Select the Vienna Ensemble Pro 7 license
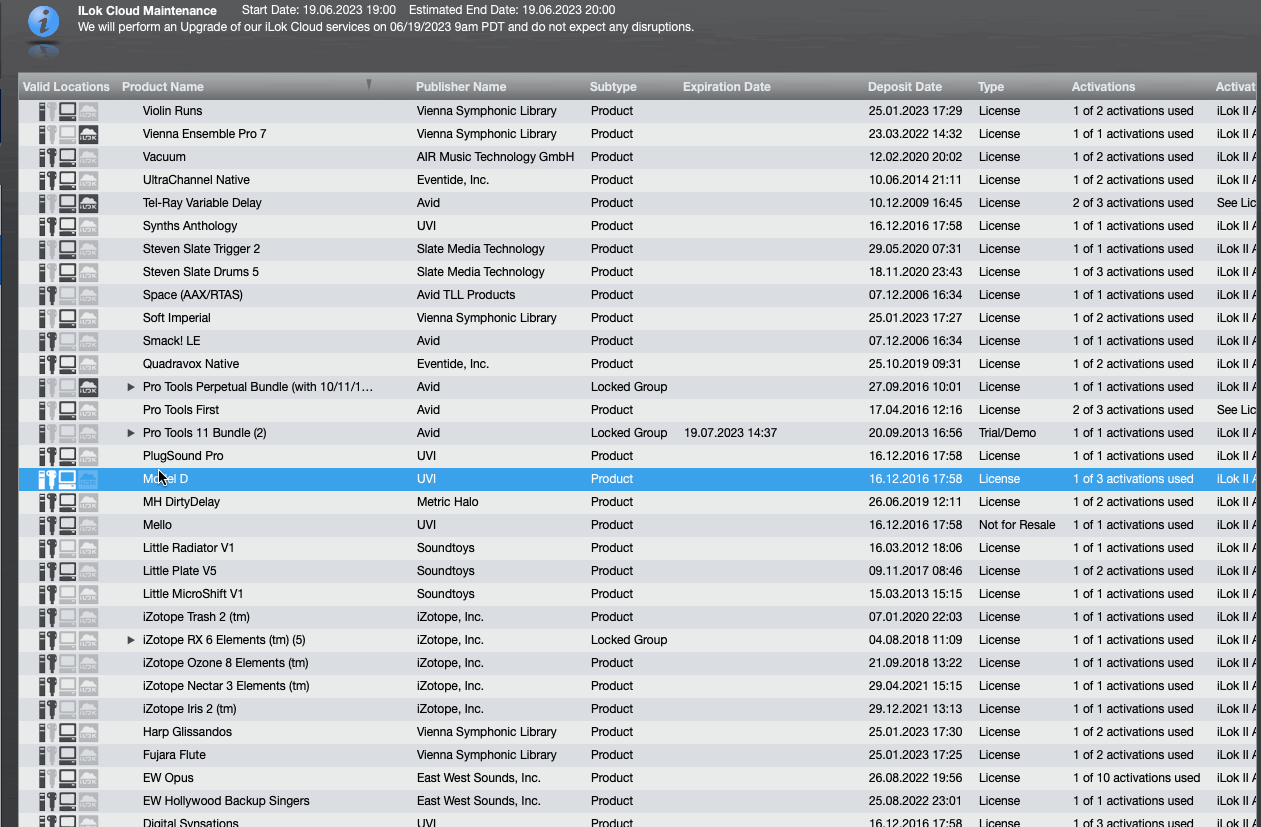 [x=204, y=134]
